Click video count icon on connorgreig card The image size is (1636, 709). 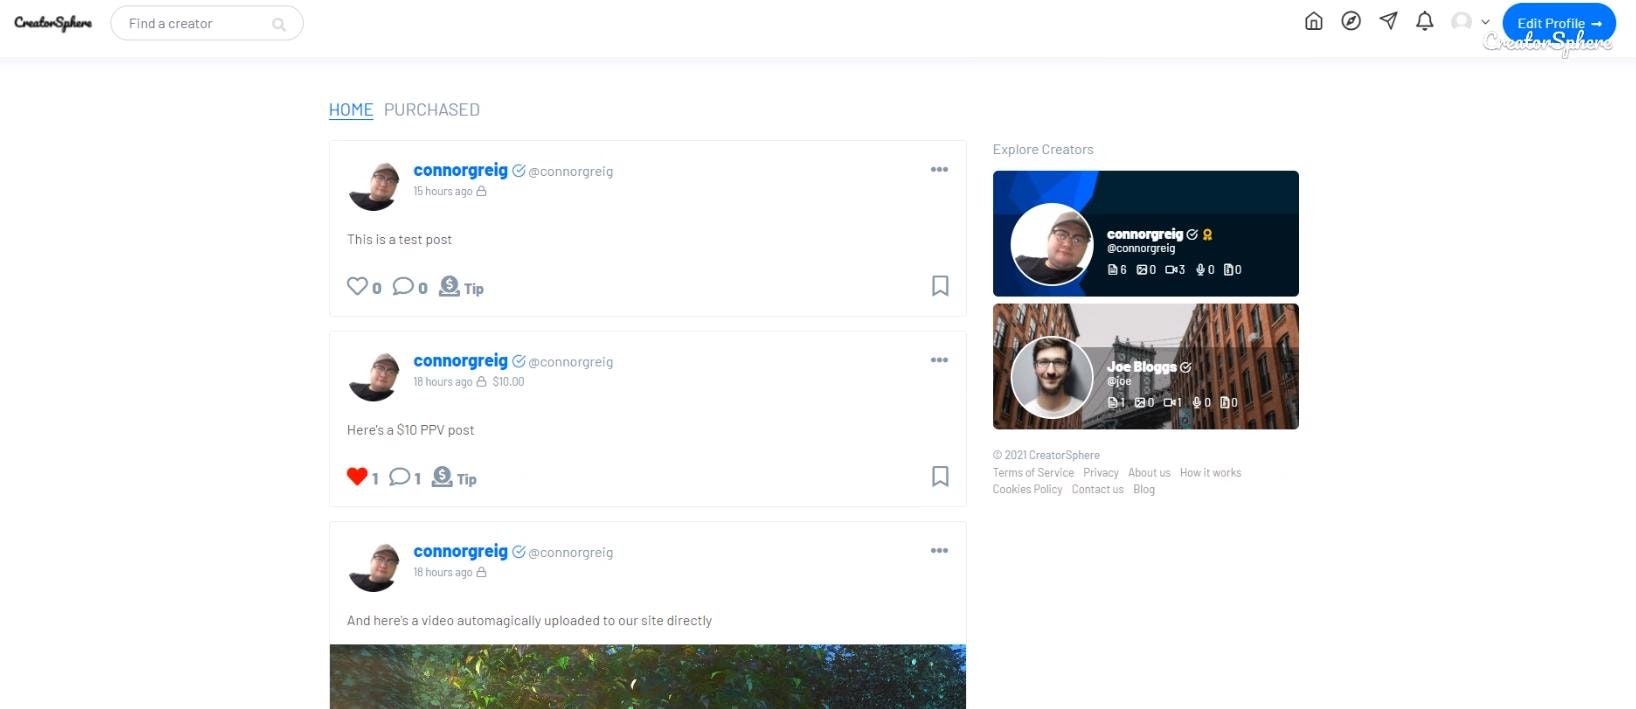(x=1171, y=270)
